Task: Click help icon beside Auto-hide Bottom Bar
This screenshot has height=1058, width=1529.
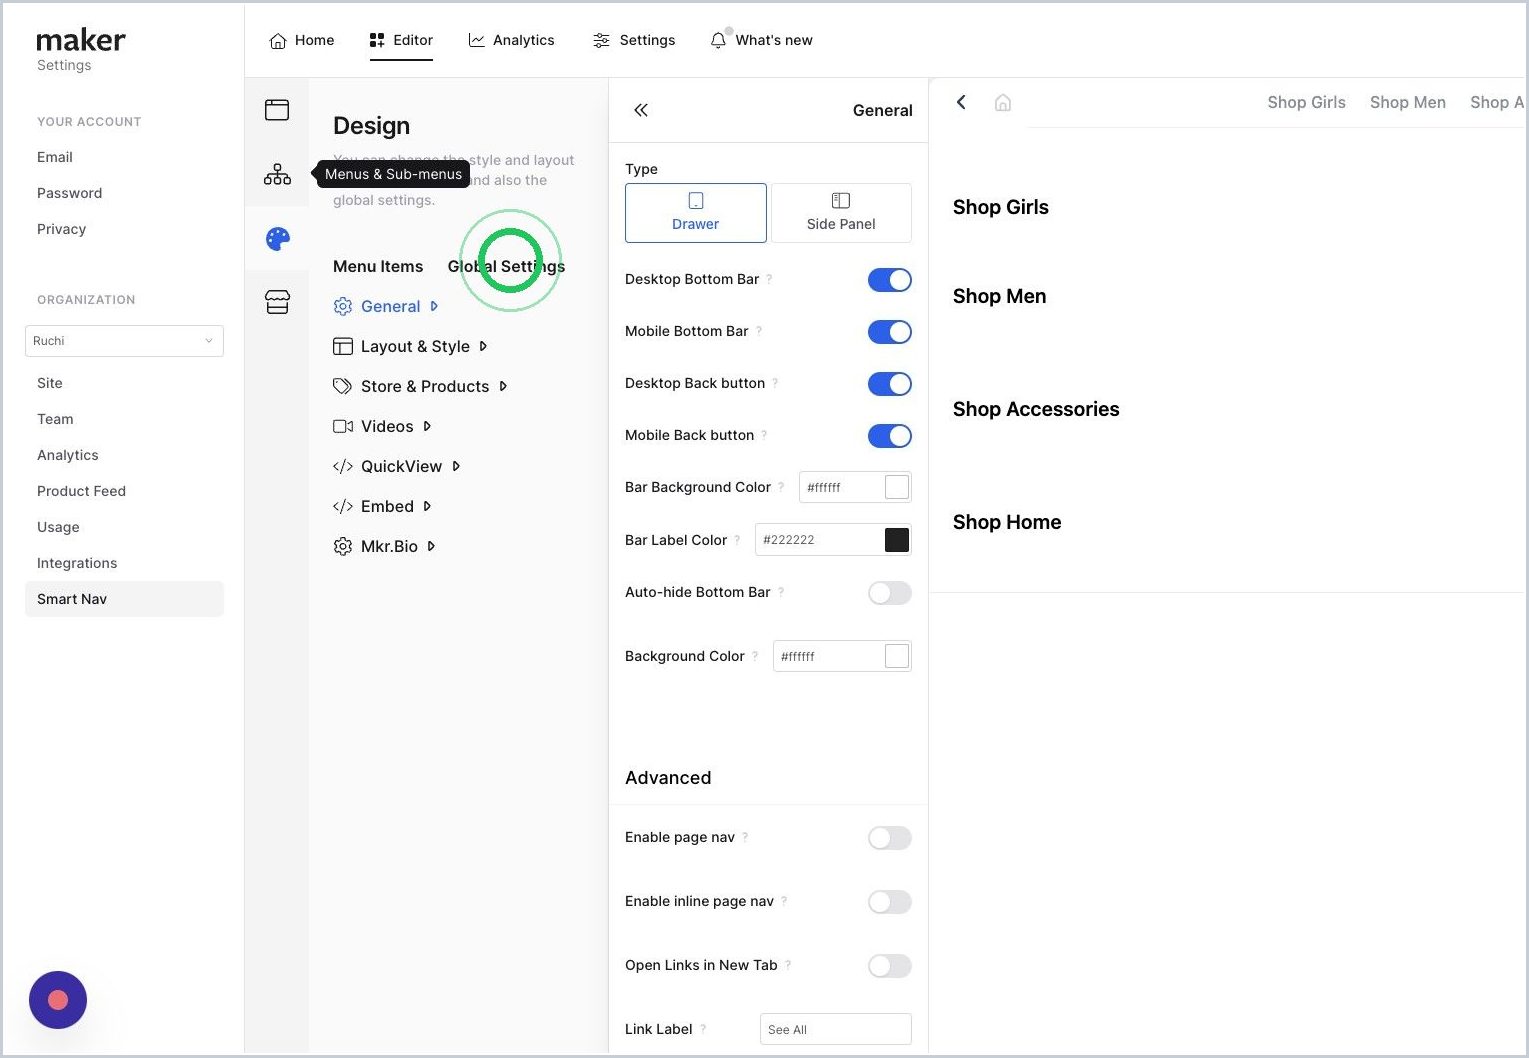Action: (781, 592)
